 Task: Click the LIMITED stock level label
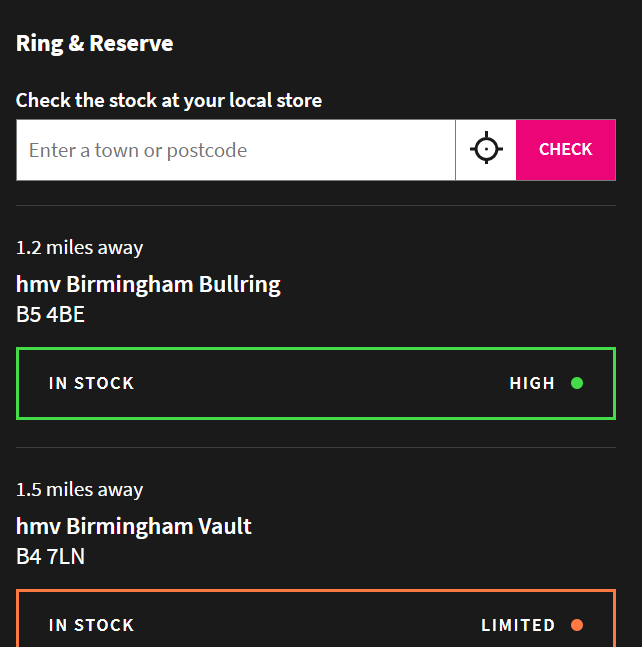[x=518, y=625]
